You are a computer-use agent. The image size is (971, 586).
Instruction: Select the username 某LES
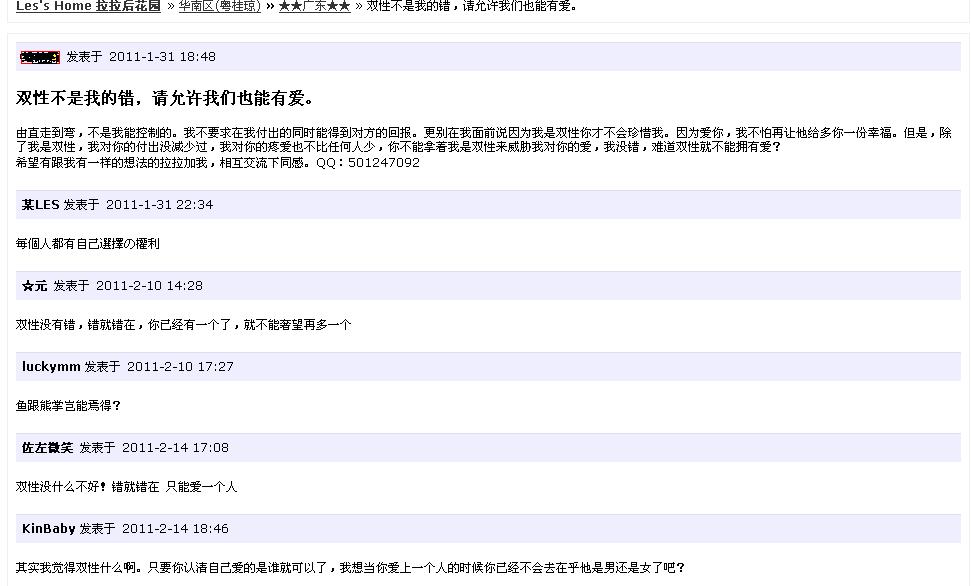(x=40, y=205)
